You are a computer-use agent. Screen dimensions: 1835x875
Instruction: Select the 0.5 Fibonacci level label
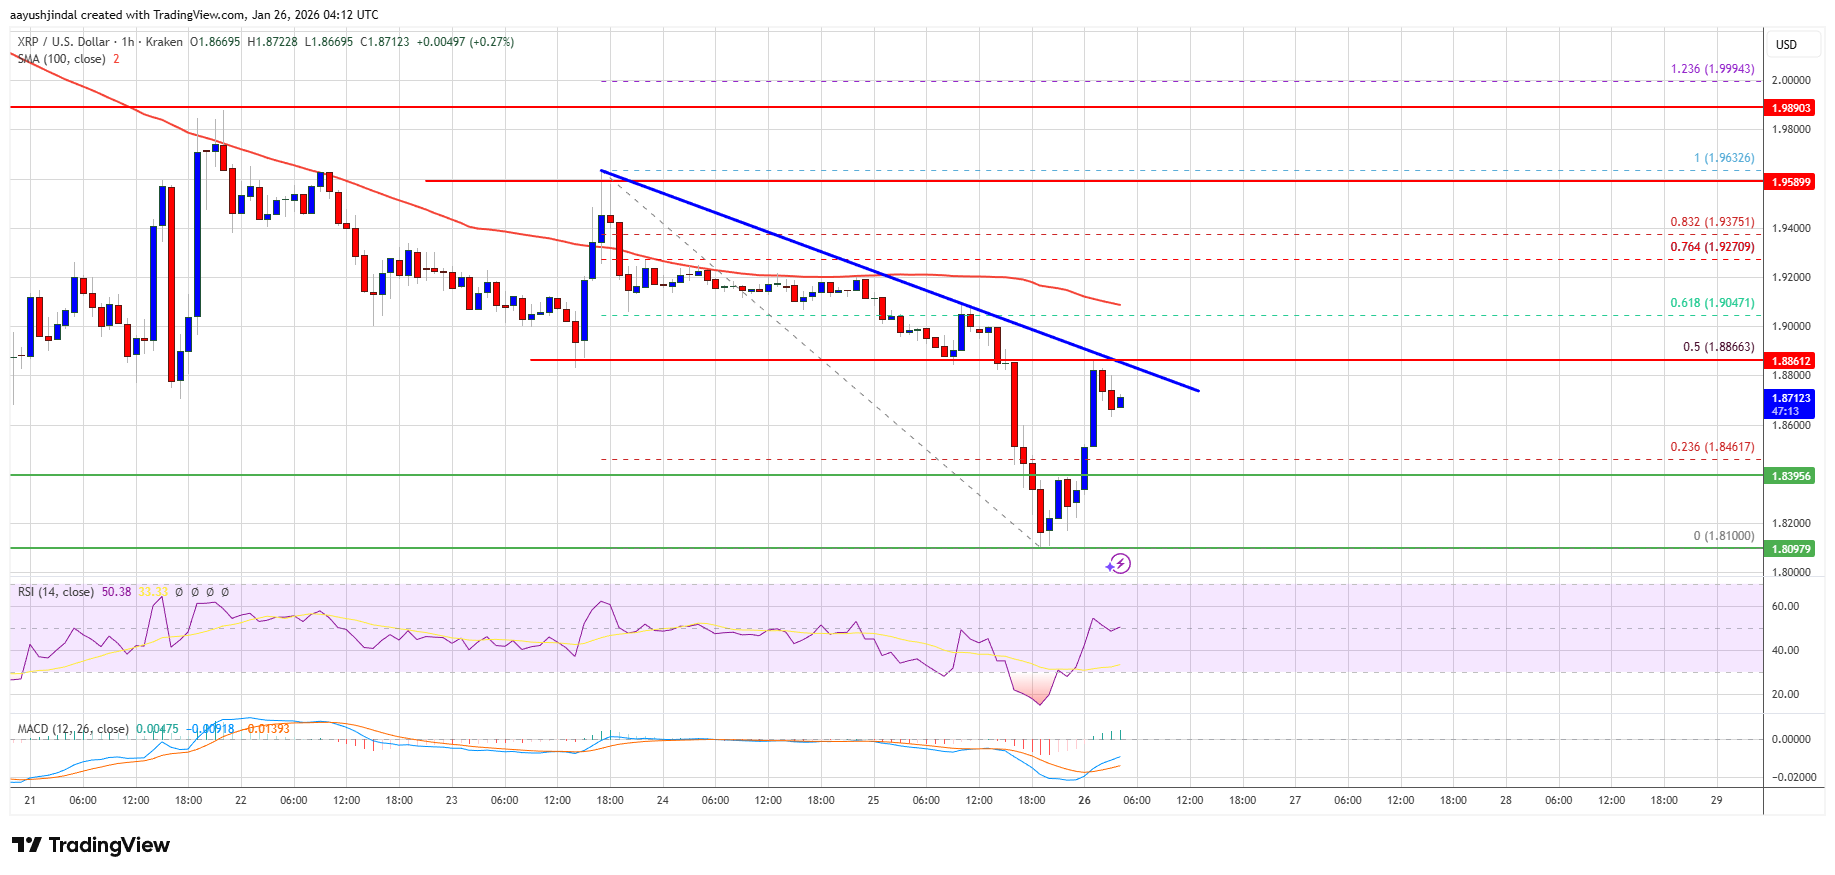(1718, 347)
